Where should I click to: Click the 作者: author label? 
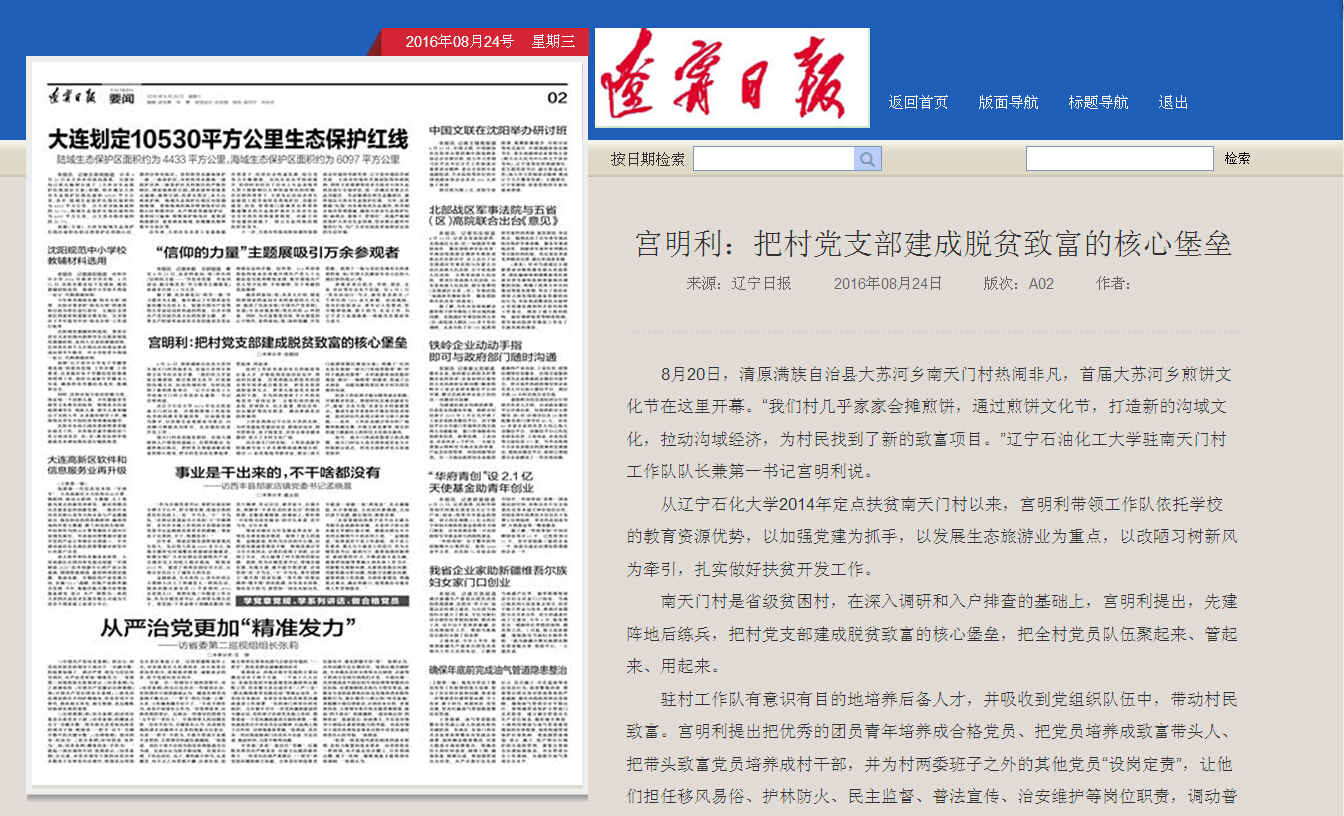click(1113, 283)
